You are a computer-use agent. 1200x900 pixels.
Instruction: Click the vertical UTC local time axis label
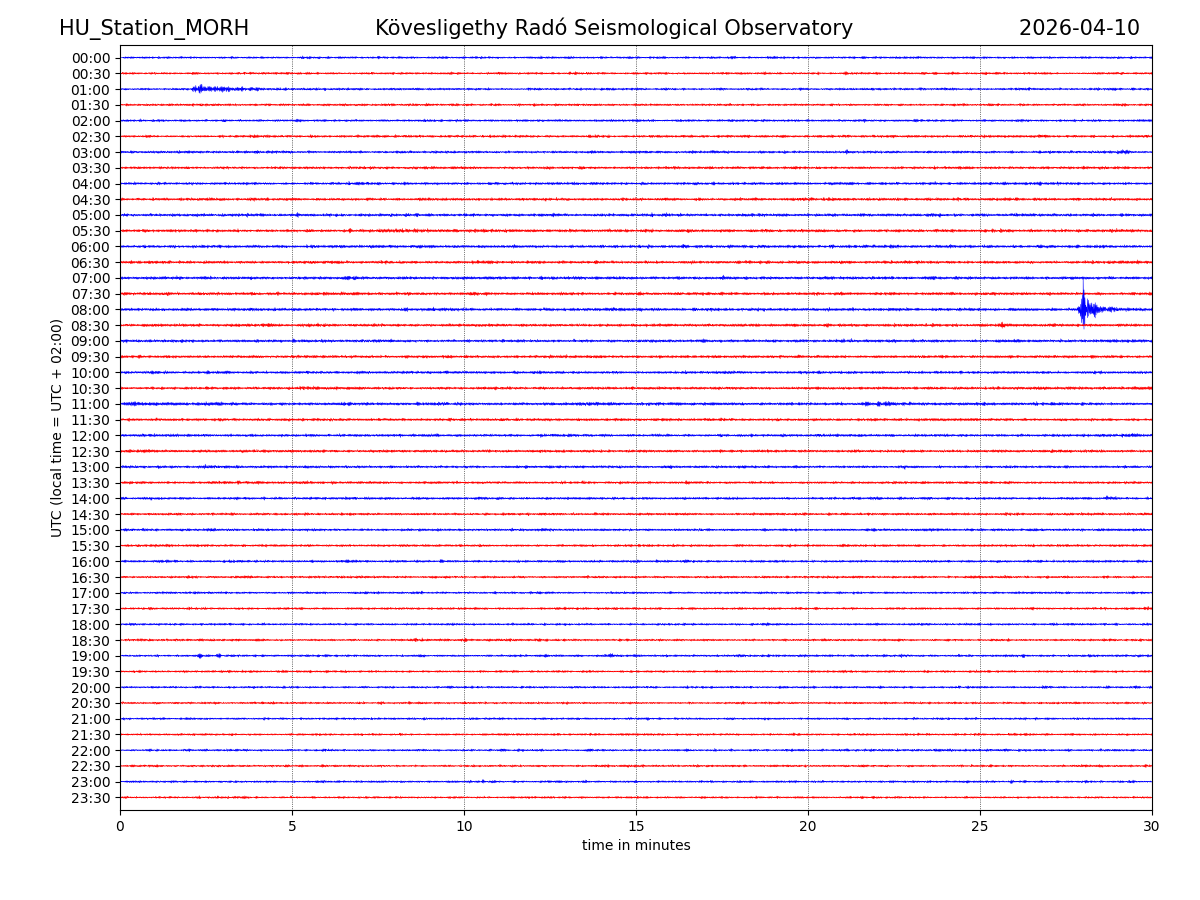click(57, 428)
